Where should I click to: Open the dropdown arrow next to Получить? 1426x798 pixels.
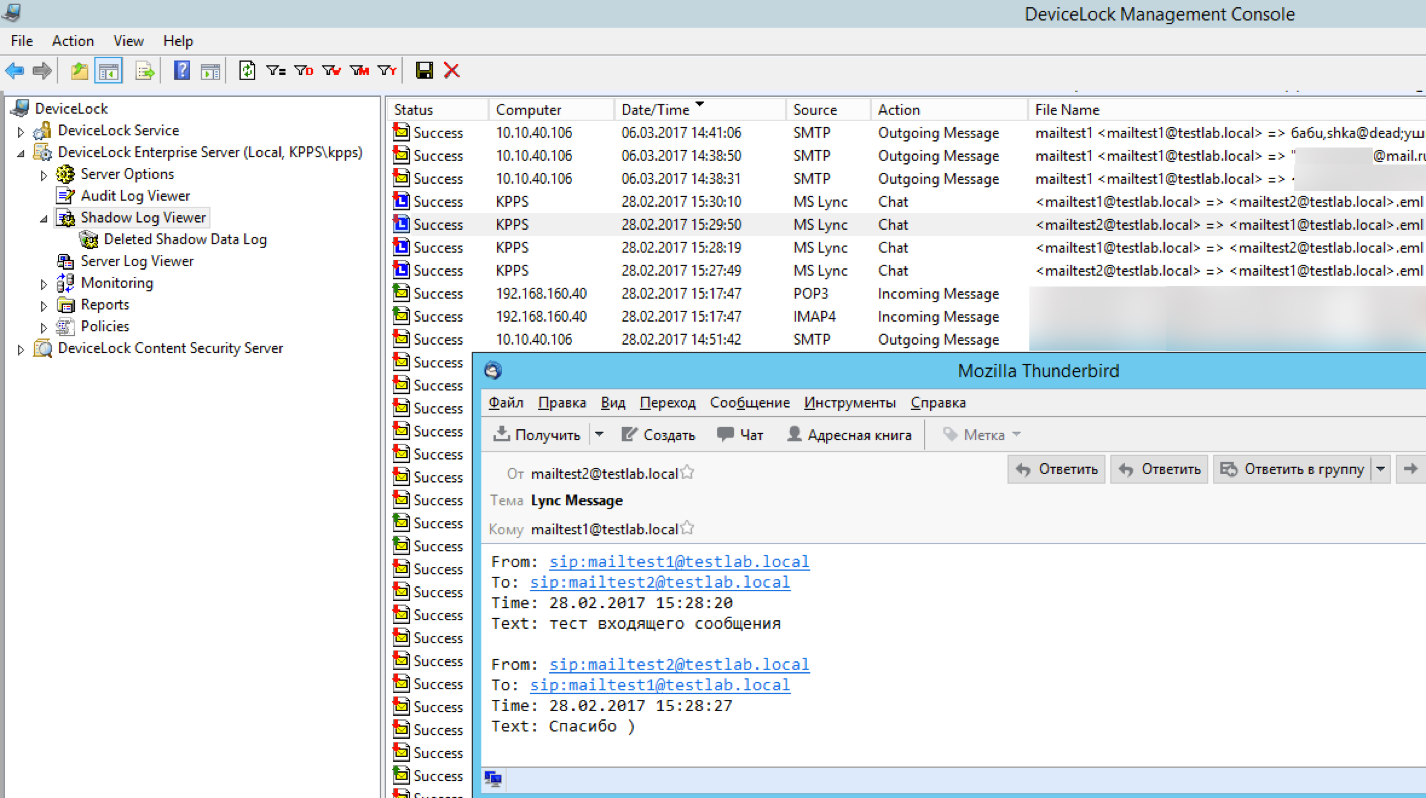tap(599, 435)
